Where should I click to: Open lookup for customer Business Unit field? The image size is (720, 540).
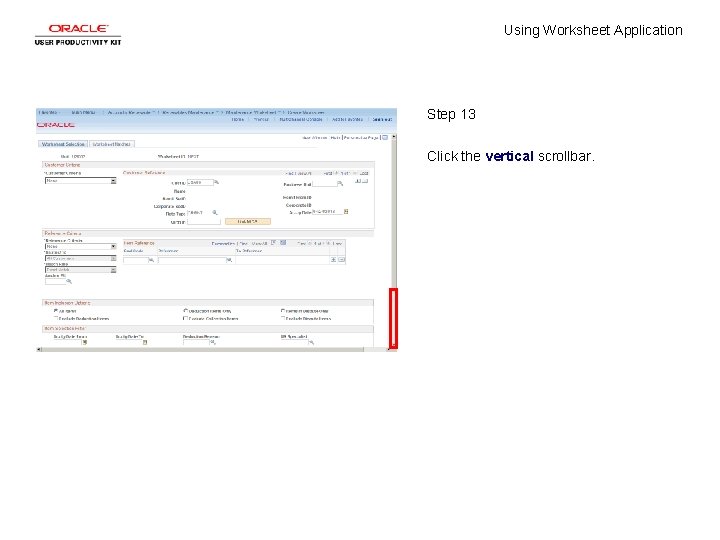[340, 184]
